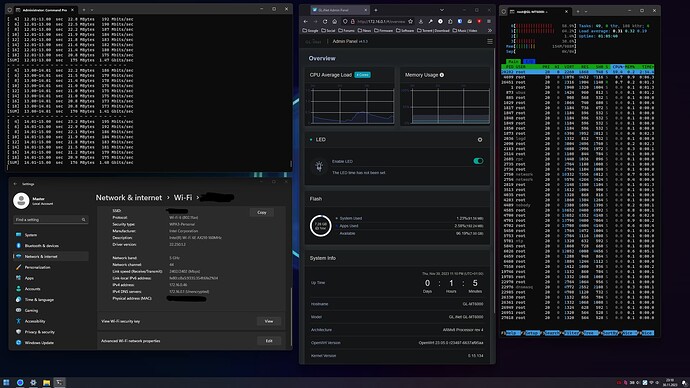Click the Command Prompt window scrollbar

tap(291, 164)
